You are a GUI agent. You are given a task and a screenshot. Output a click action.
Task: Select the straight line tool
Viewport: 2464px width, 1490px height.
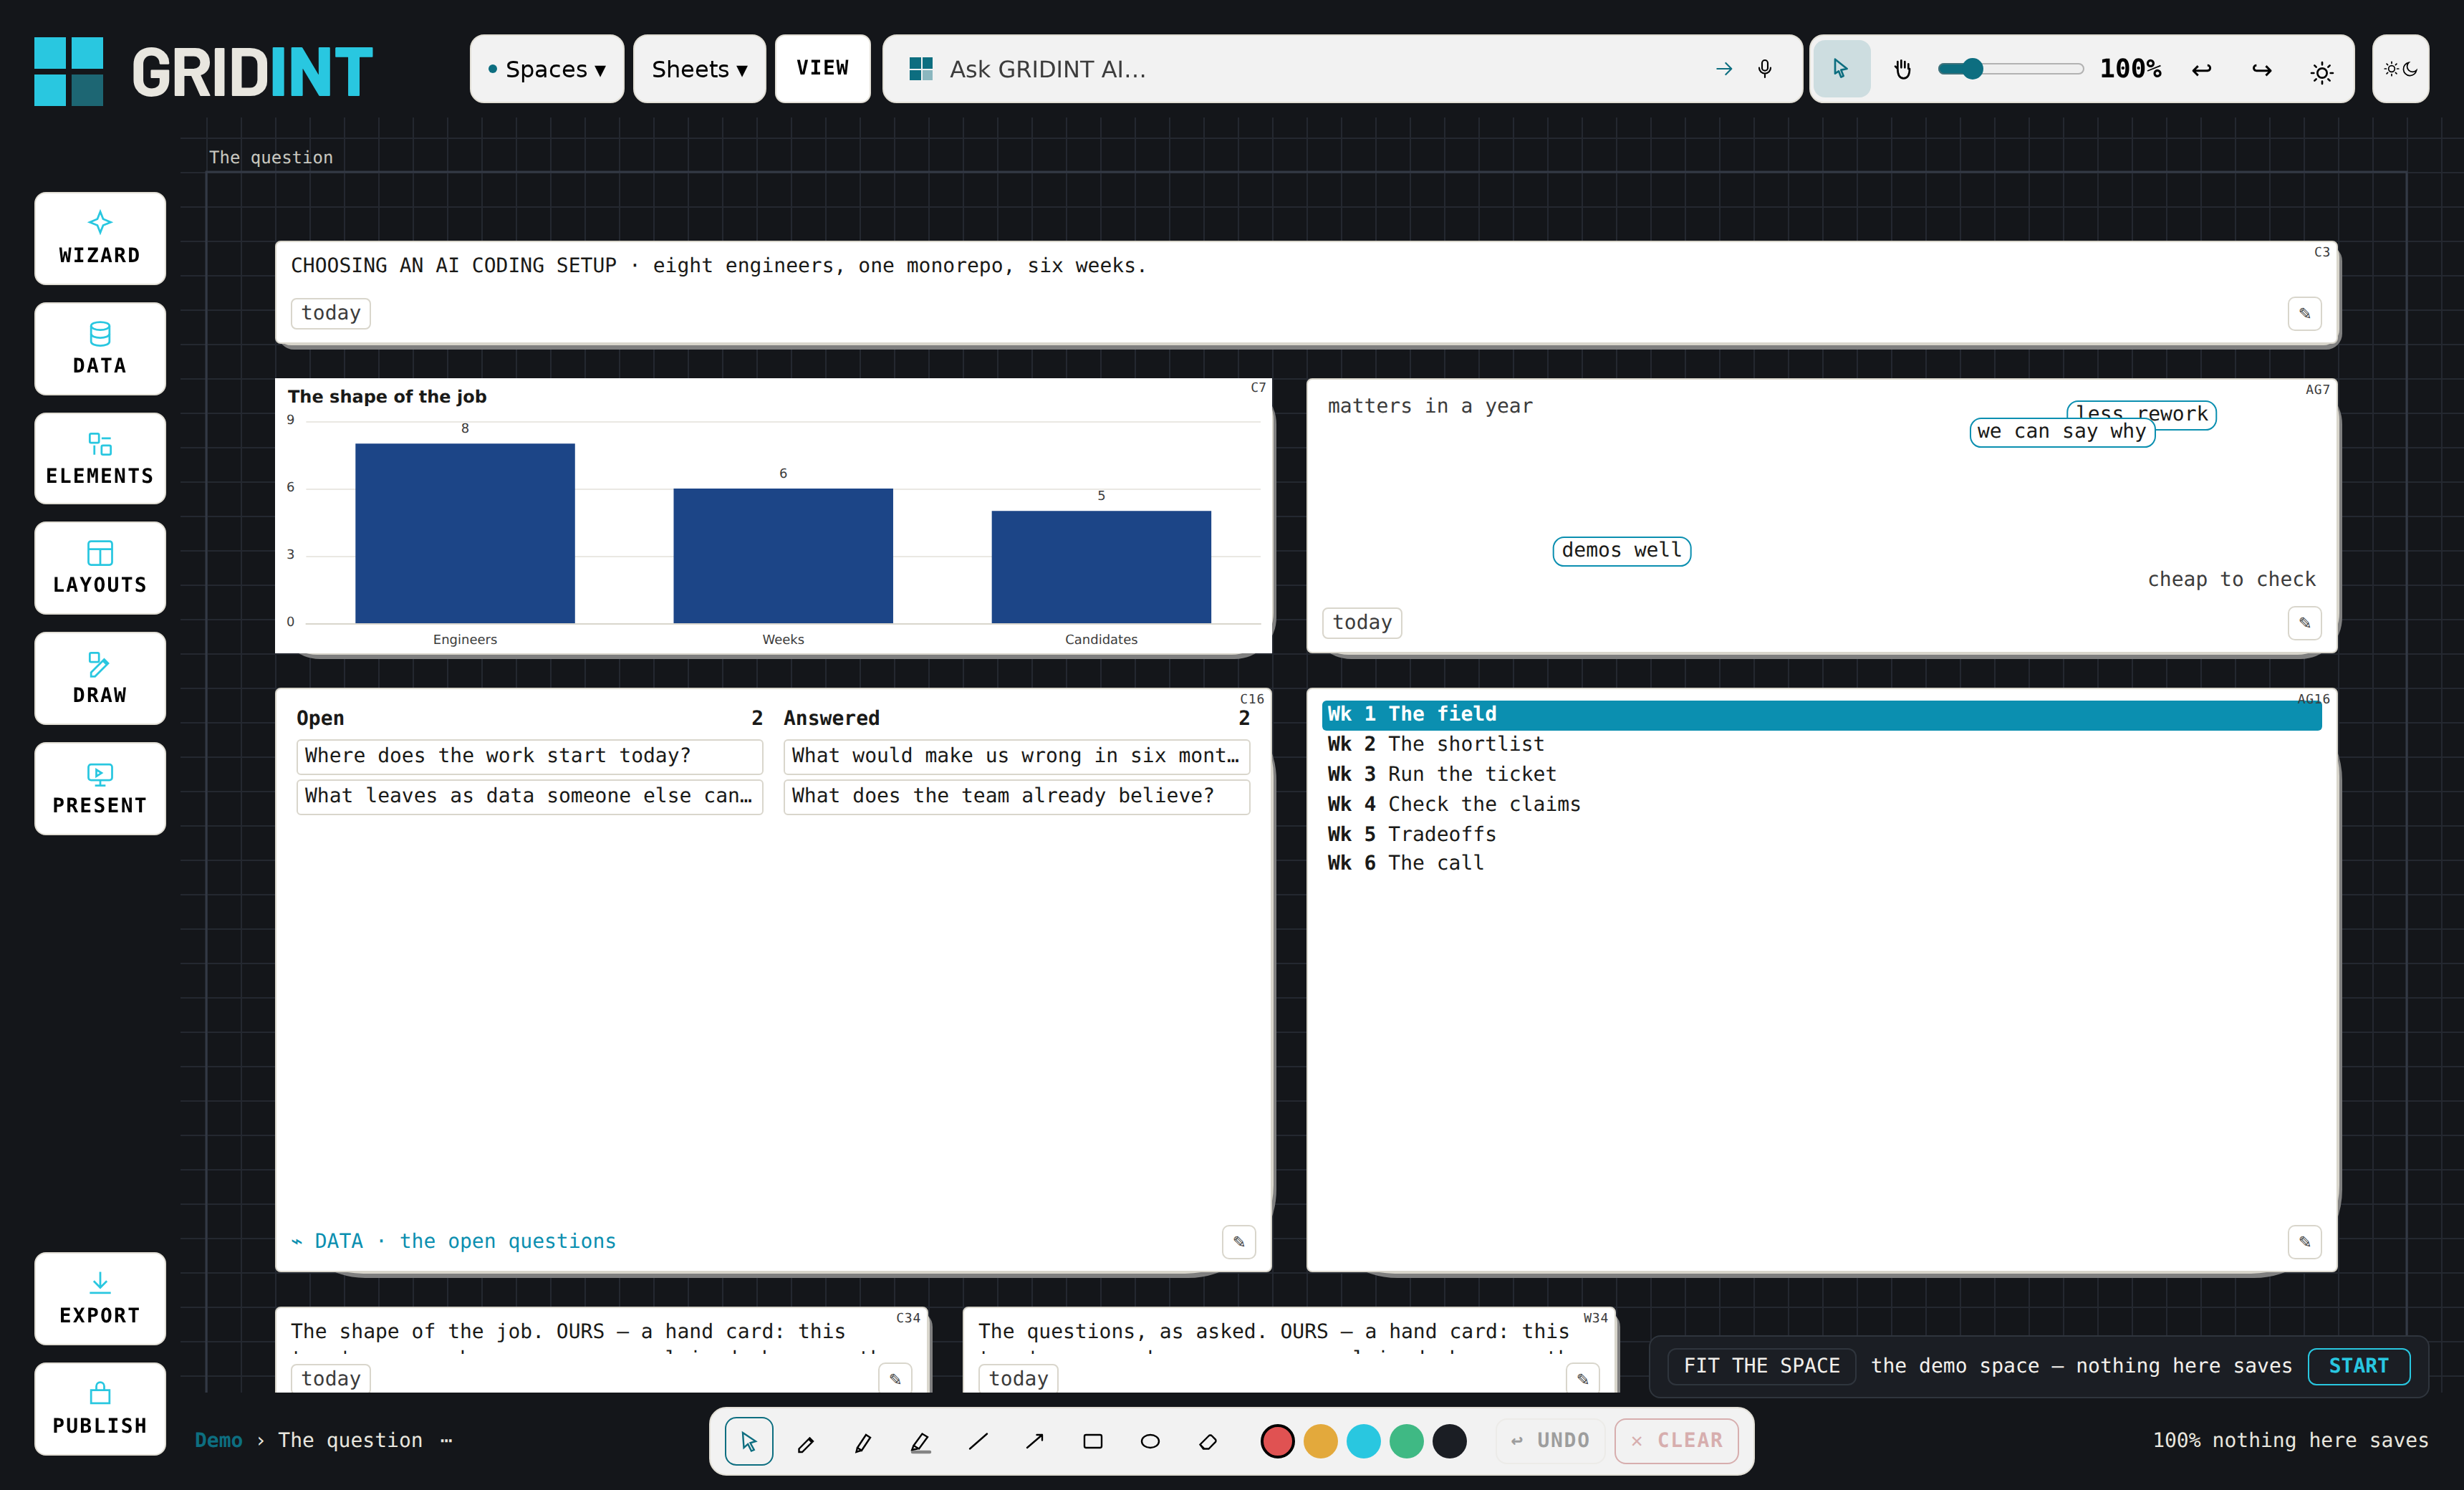click(x=978, y=1441)
